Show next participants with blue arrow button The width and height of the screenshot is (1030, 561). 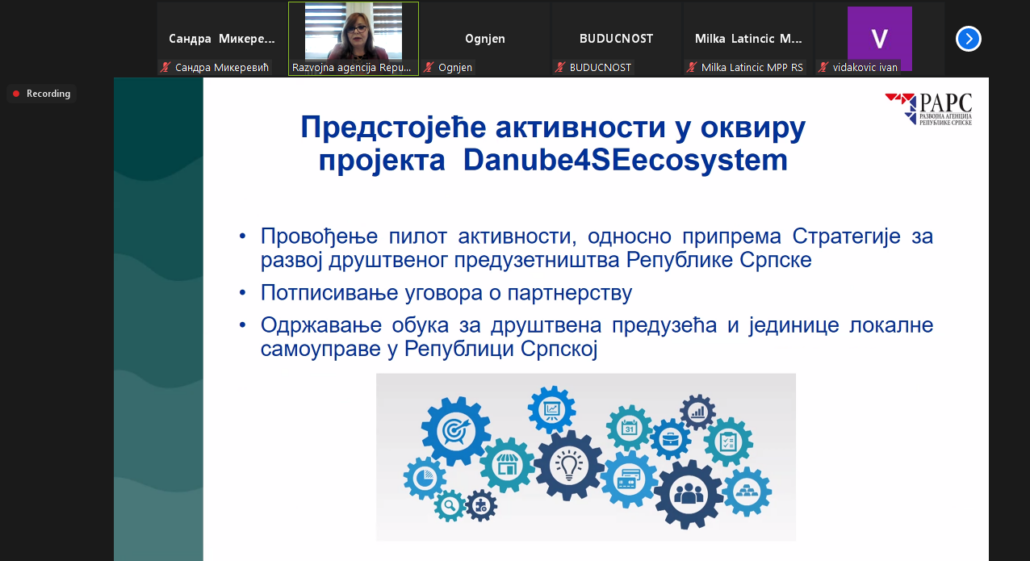tap(968, 39)
